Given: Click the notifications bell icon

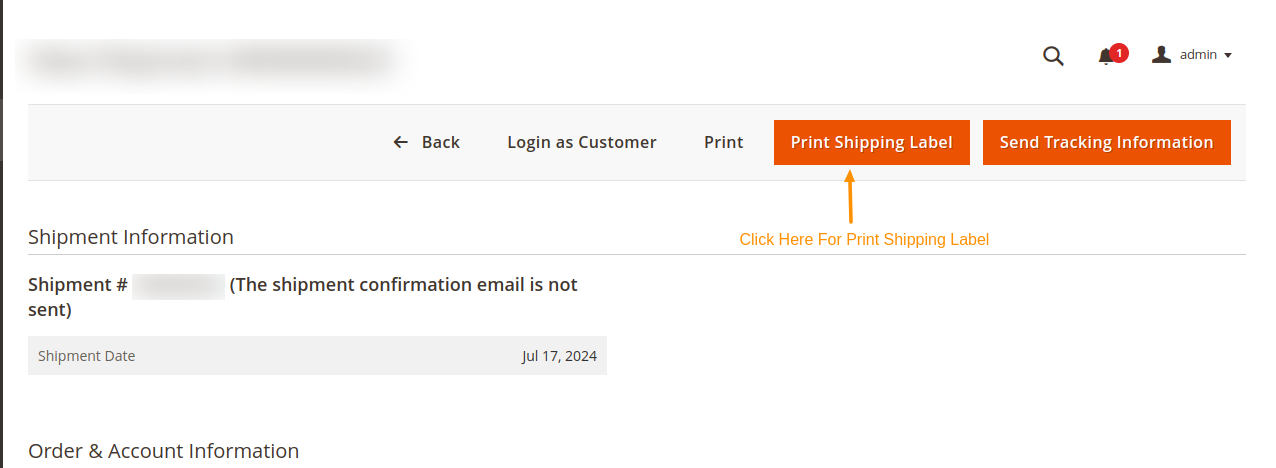Looking at the screenshot, I should coord(1105,57).
